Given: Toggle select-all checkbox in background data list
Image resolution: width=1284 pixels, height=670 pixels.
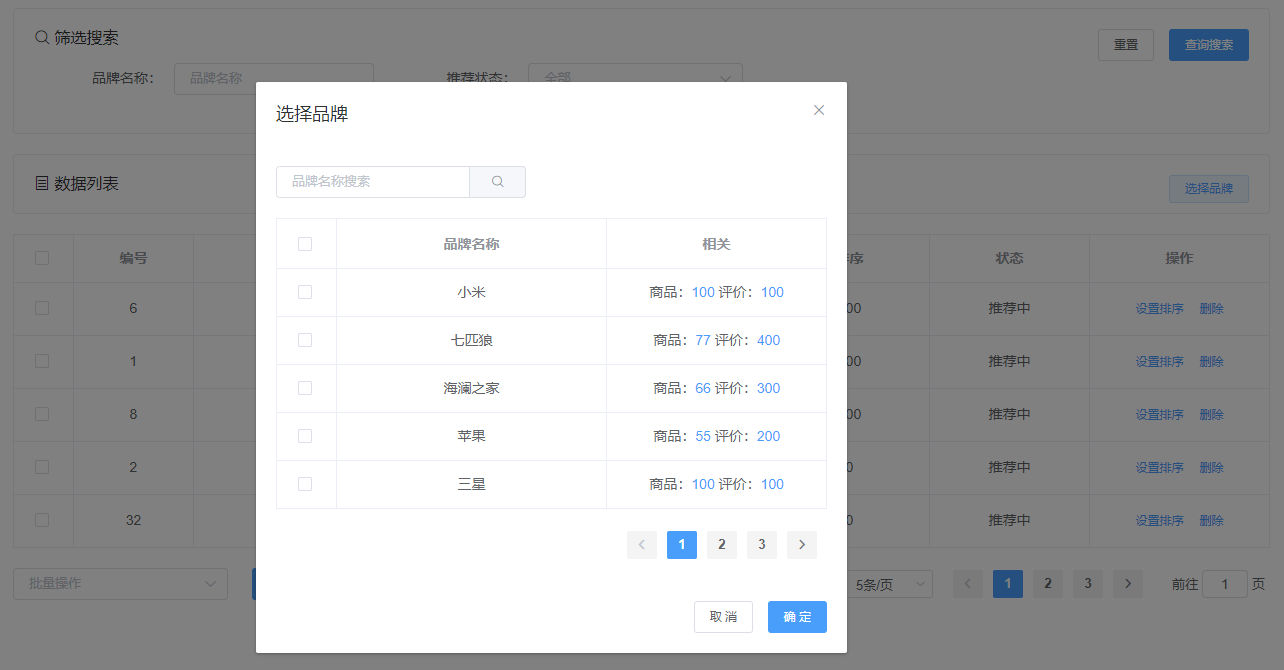Looking at the screenshot, I should 42,258.
